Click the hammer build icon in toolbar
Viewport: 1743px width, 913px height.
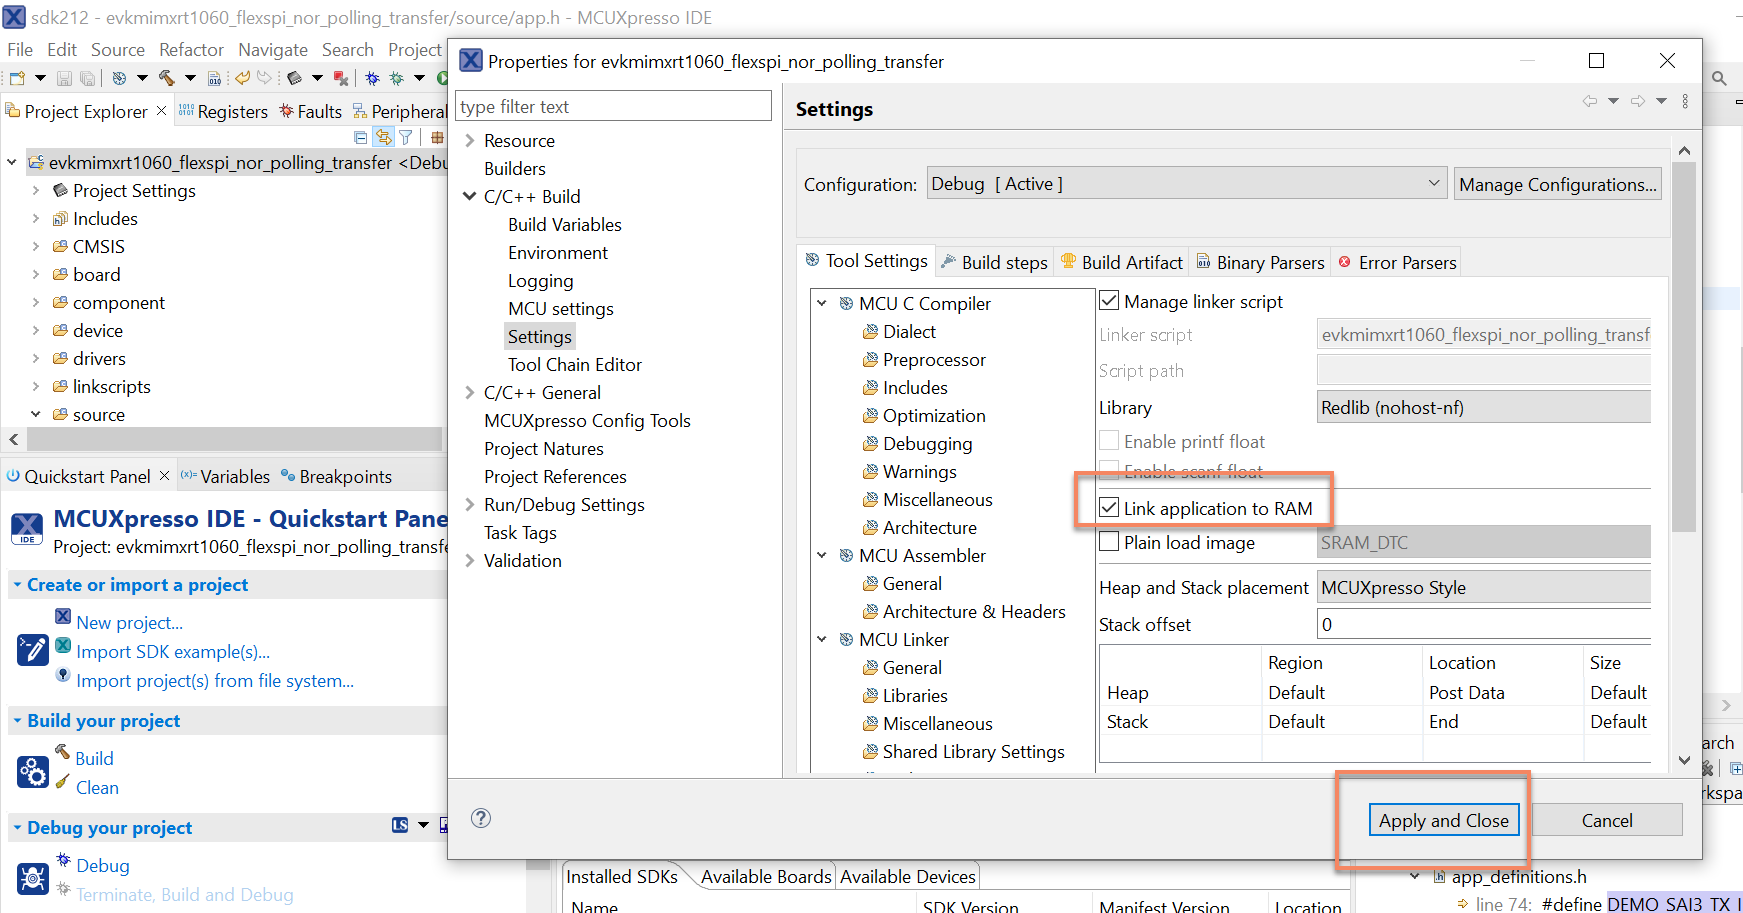point(166,77)
